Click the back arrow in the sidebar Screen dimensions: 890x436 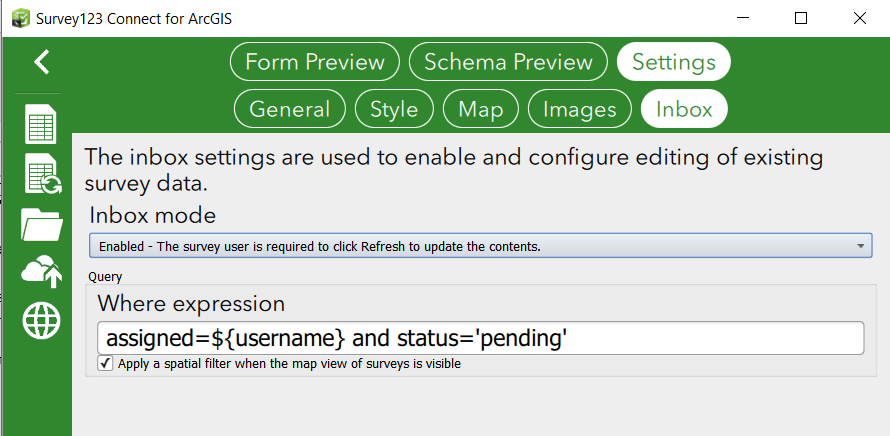(41, 62)
